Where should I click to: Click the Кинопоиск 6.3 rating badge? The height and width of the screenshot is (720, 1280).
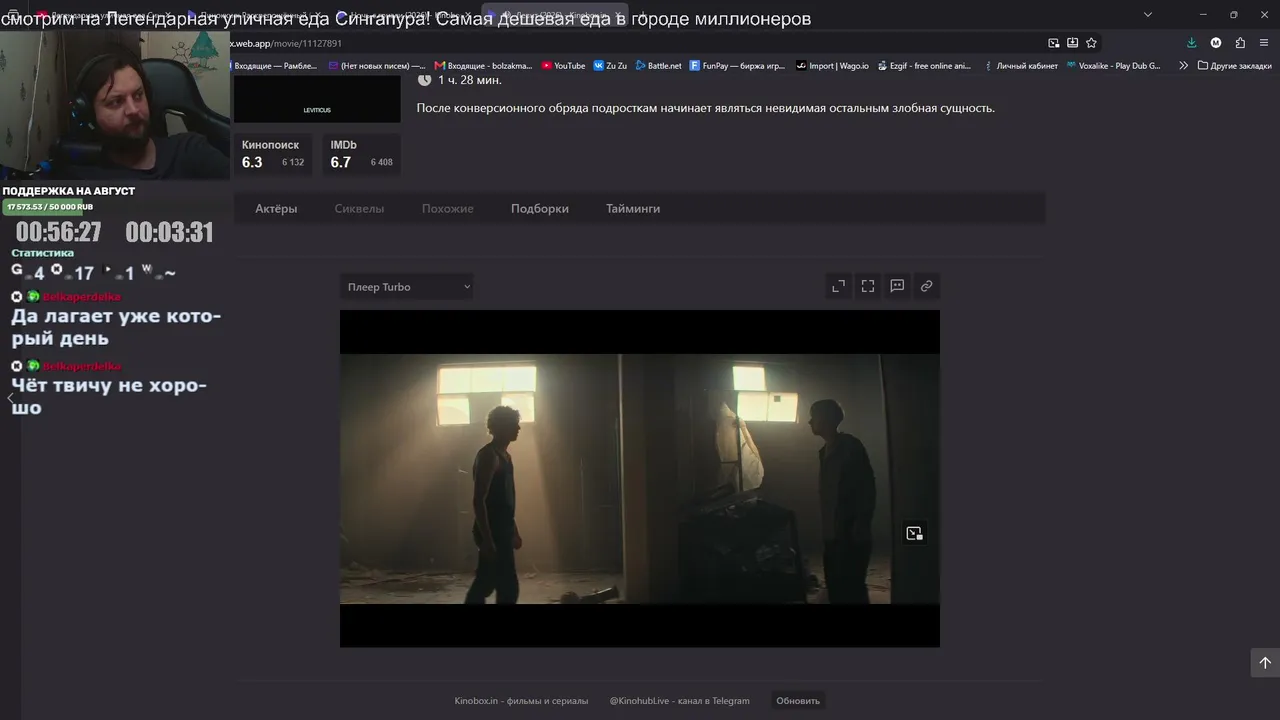click(273, 154)
